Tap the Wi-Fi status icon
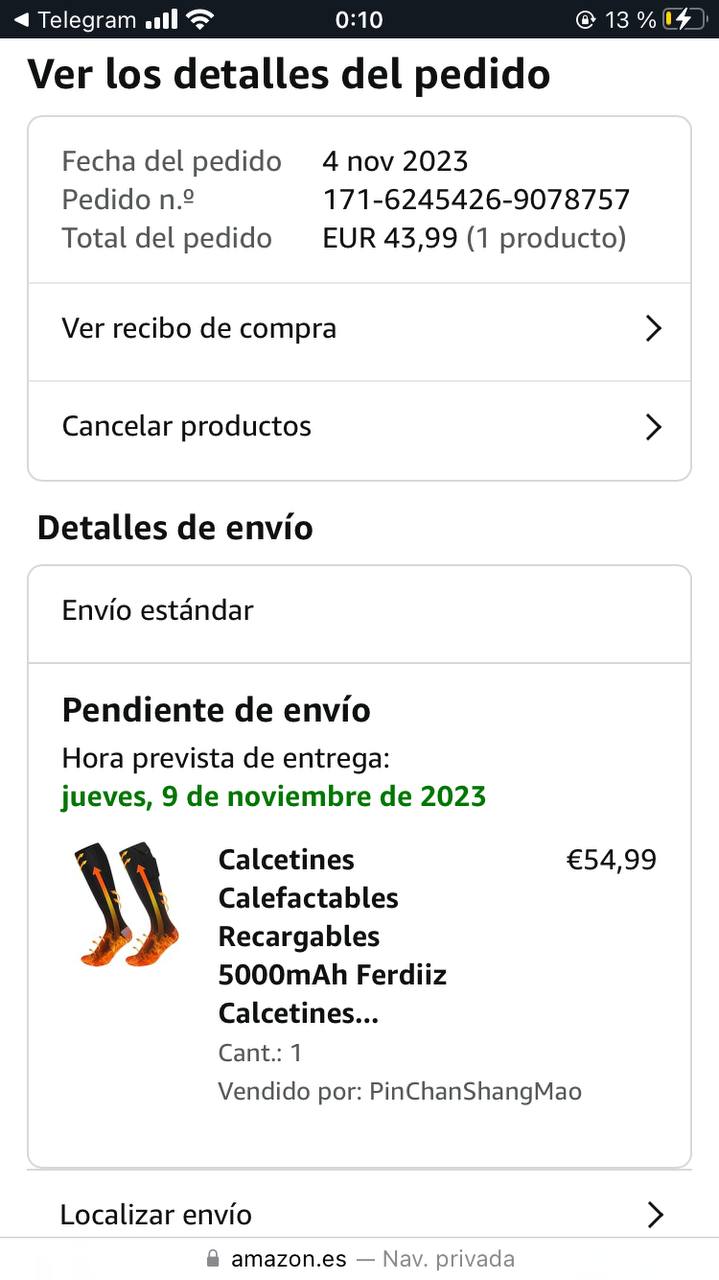This screenshot has width=719, height=1280. click(x=200, y=19)
